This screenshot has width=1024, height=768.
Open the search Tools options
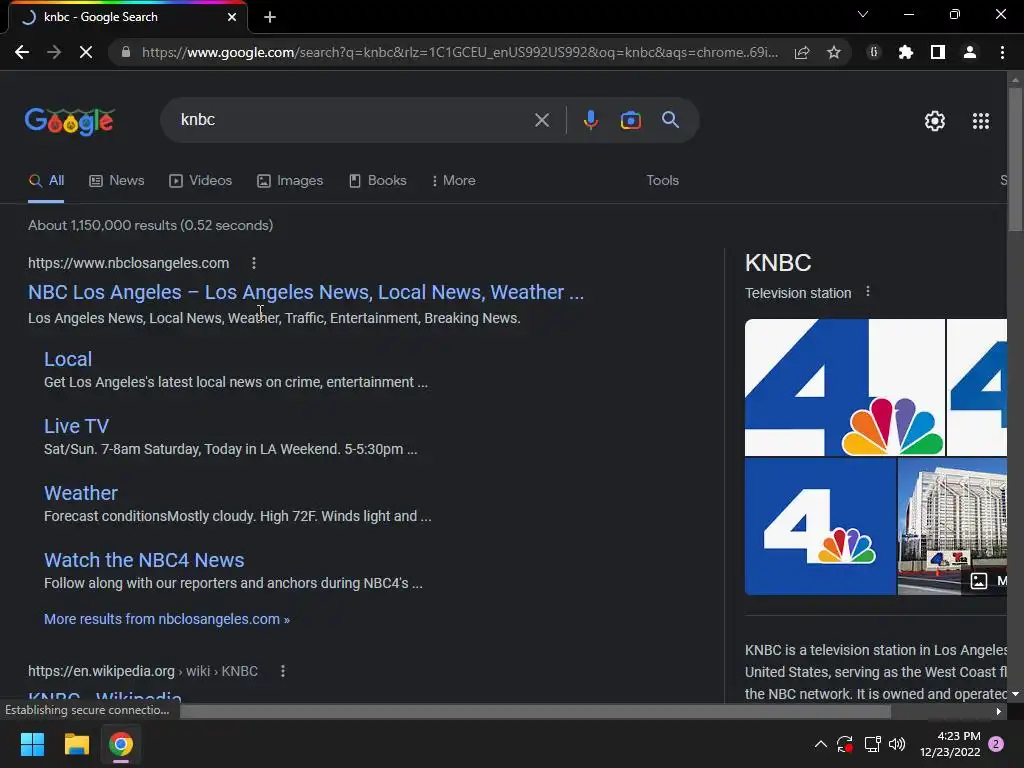662,181
